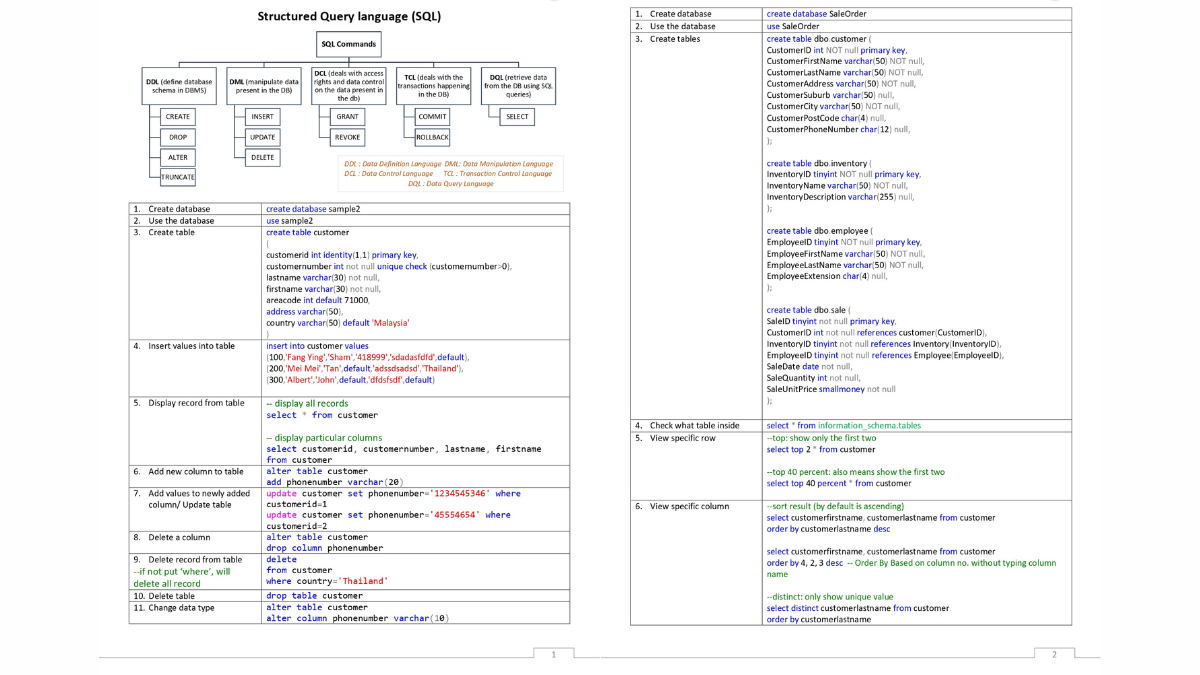Viewport: 1200px width, 675px height.
Task: Click '6. View specific column' row label
Action: pyautogui.click(x=682, y=506)
